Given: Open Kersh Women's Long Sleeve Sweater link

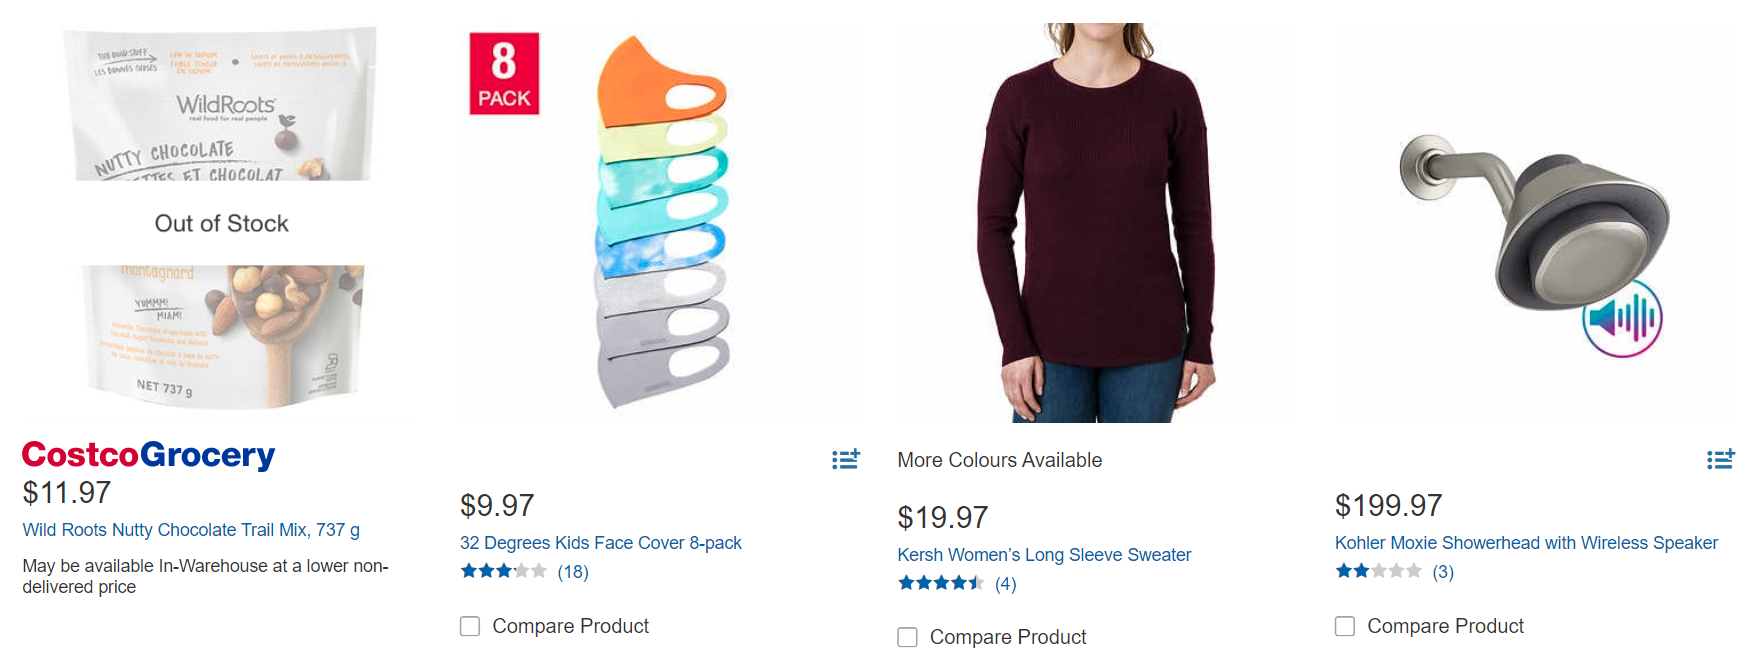Looking at the screenshot, I should (x=1044, y=555).
